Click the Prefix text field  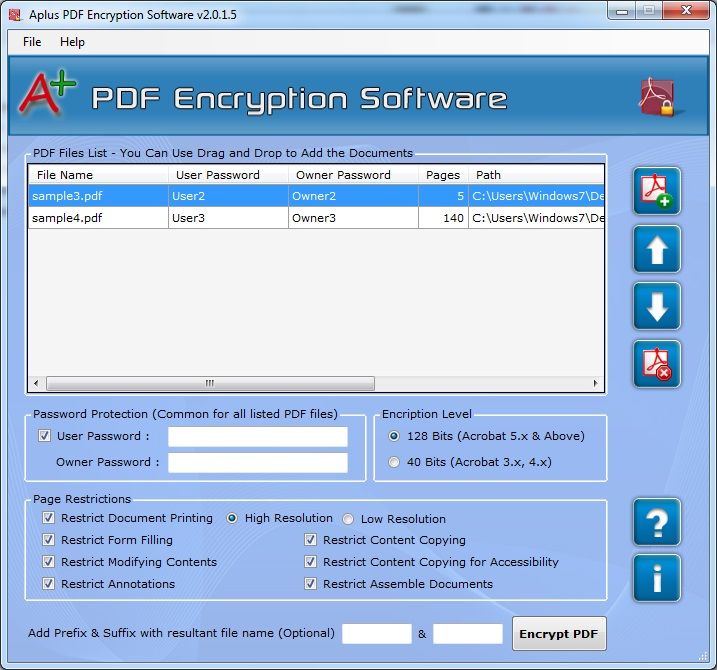click(x=377, y=634)
